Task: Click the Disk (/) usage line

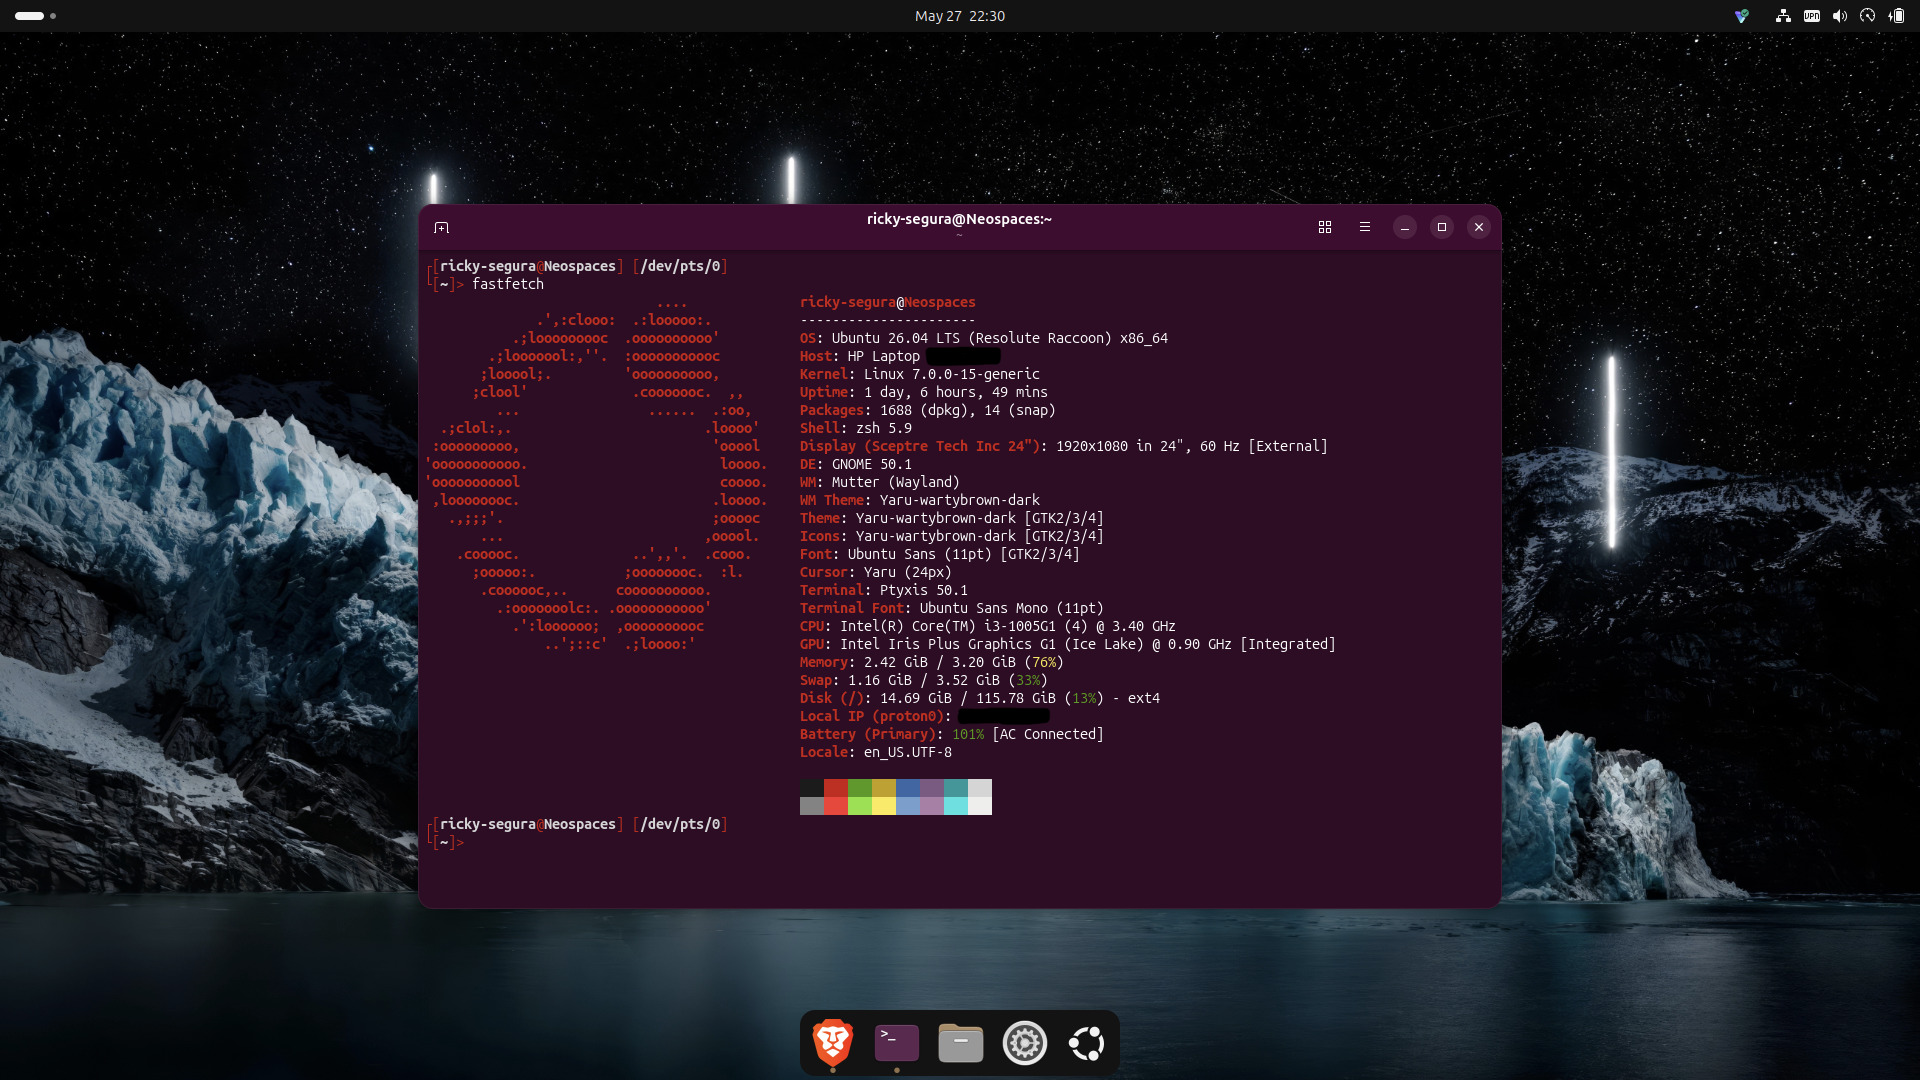Action: [x=980, y=698]
